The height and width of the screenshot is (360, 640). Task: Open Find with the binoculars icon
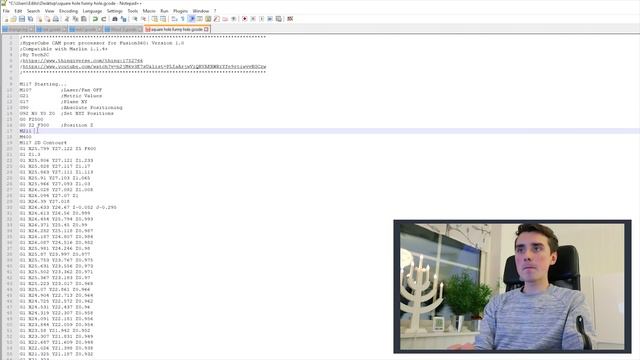(115, 19)
